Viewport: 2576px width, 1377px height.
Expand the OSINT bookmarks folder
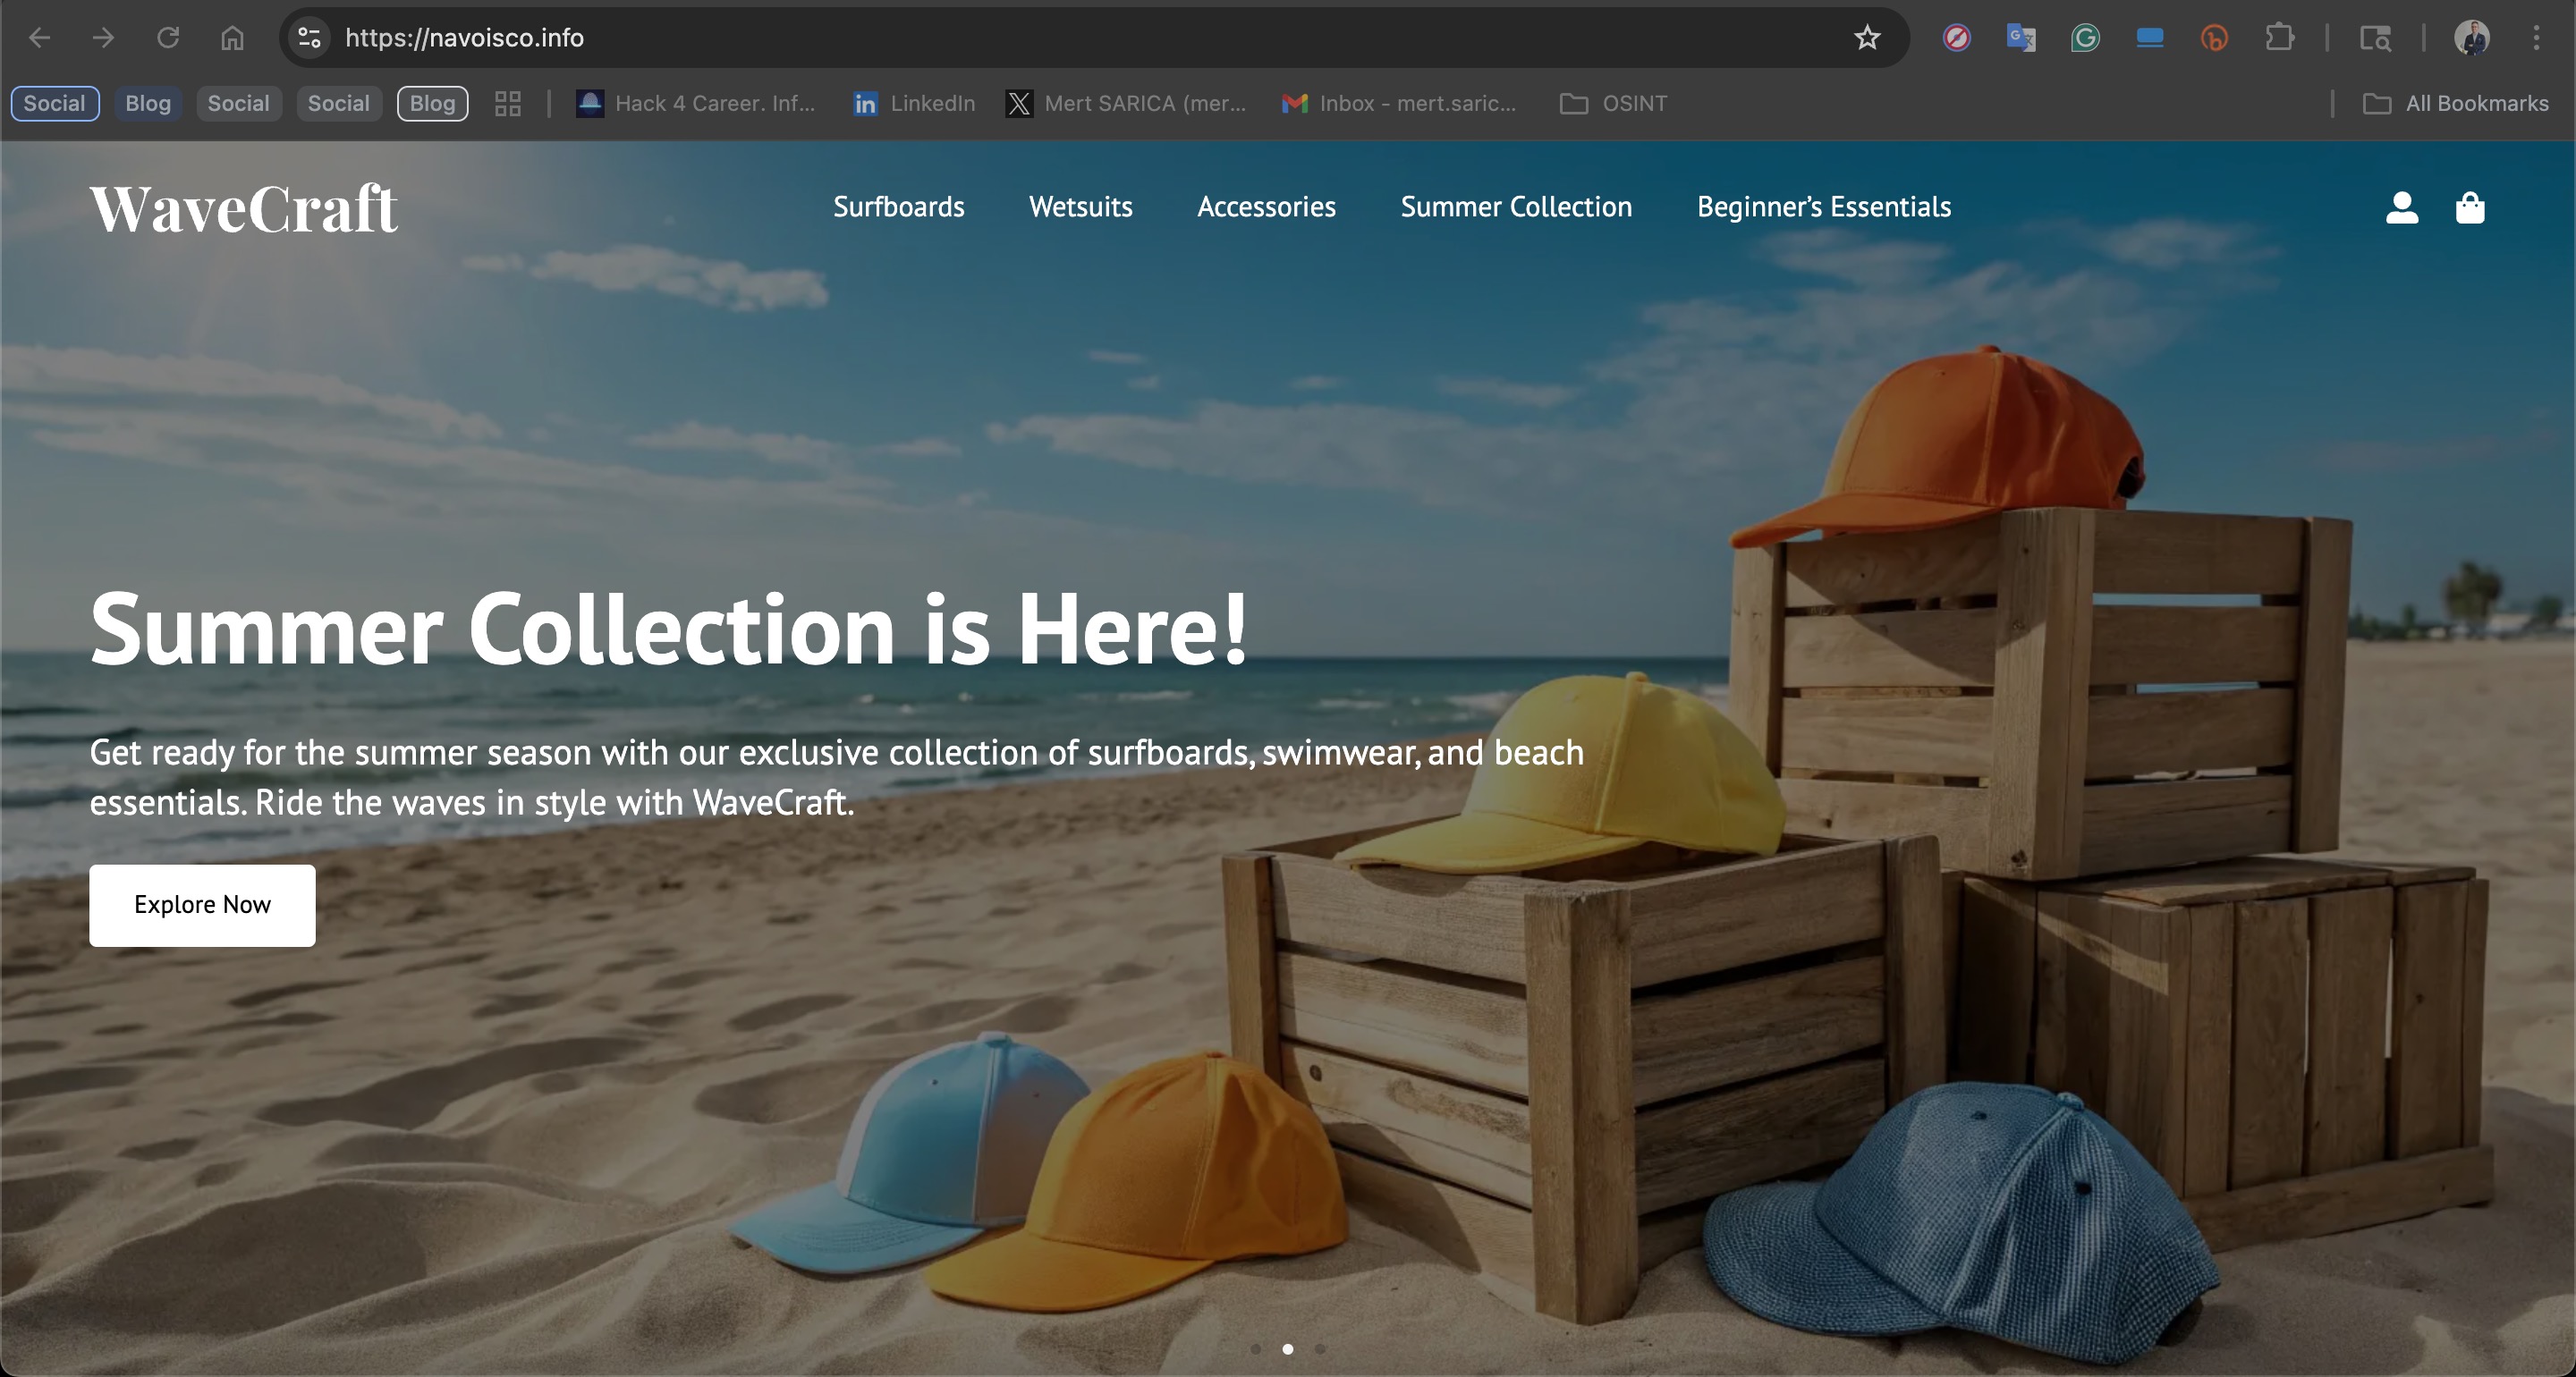1613,103
